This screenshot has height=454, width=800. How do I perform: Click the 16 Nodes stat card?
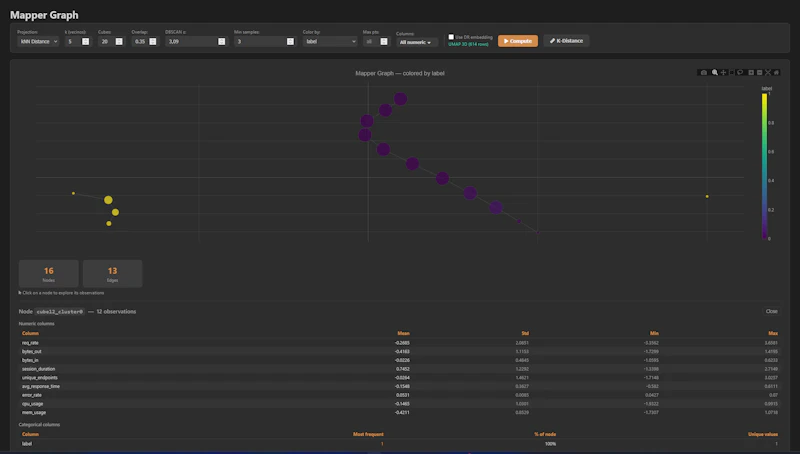coord(48,273)
